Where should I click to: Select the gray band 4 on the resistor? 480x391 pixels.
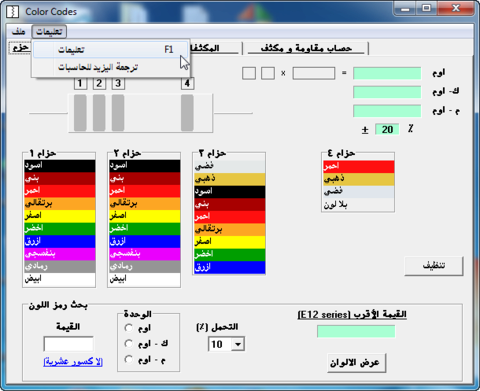tap(187, 113)
